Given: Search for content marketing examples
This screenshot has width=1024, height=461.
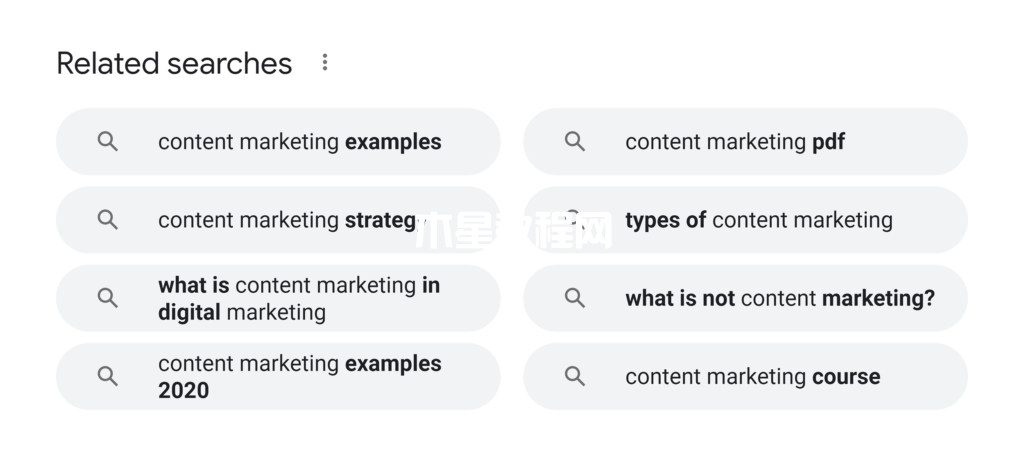Looking at the screenshot, I should click(x=278, y=142).
